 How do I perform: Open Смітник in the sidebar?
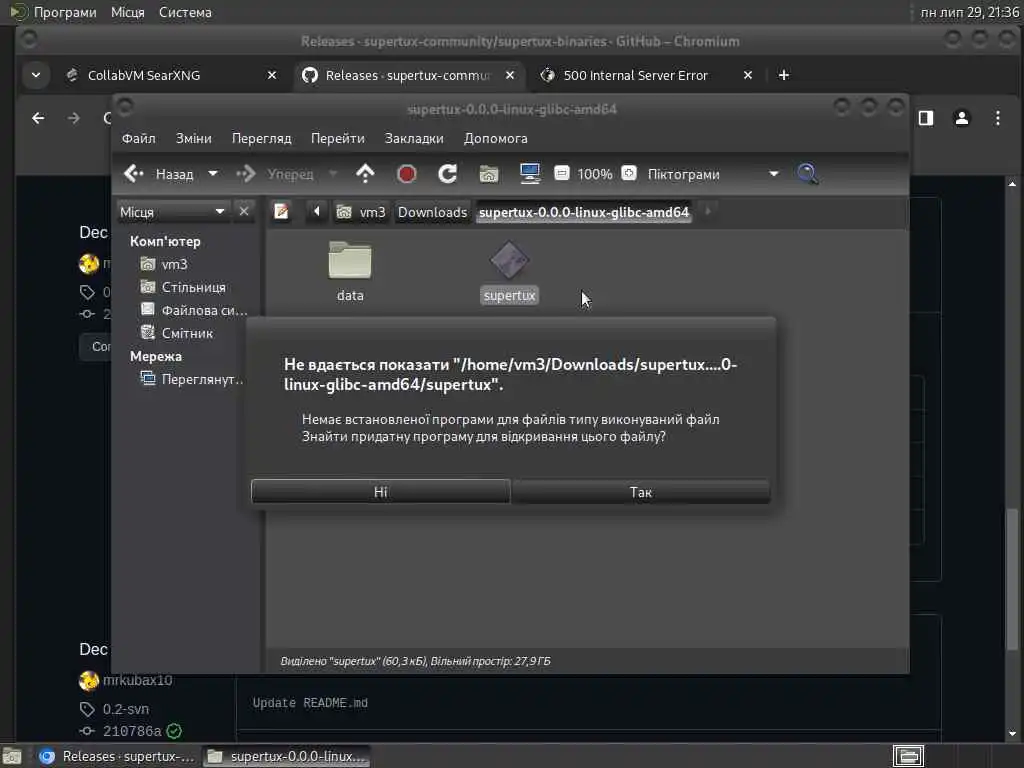click(177, 333)
